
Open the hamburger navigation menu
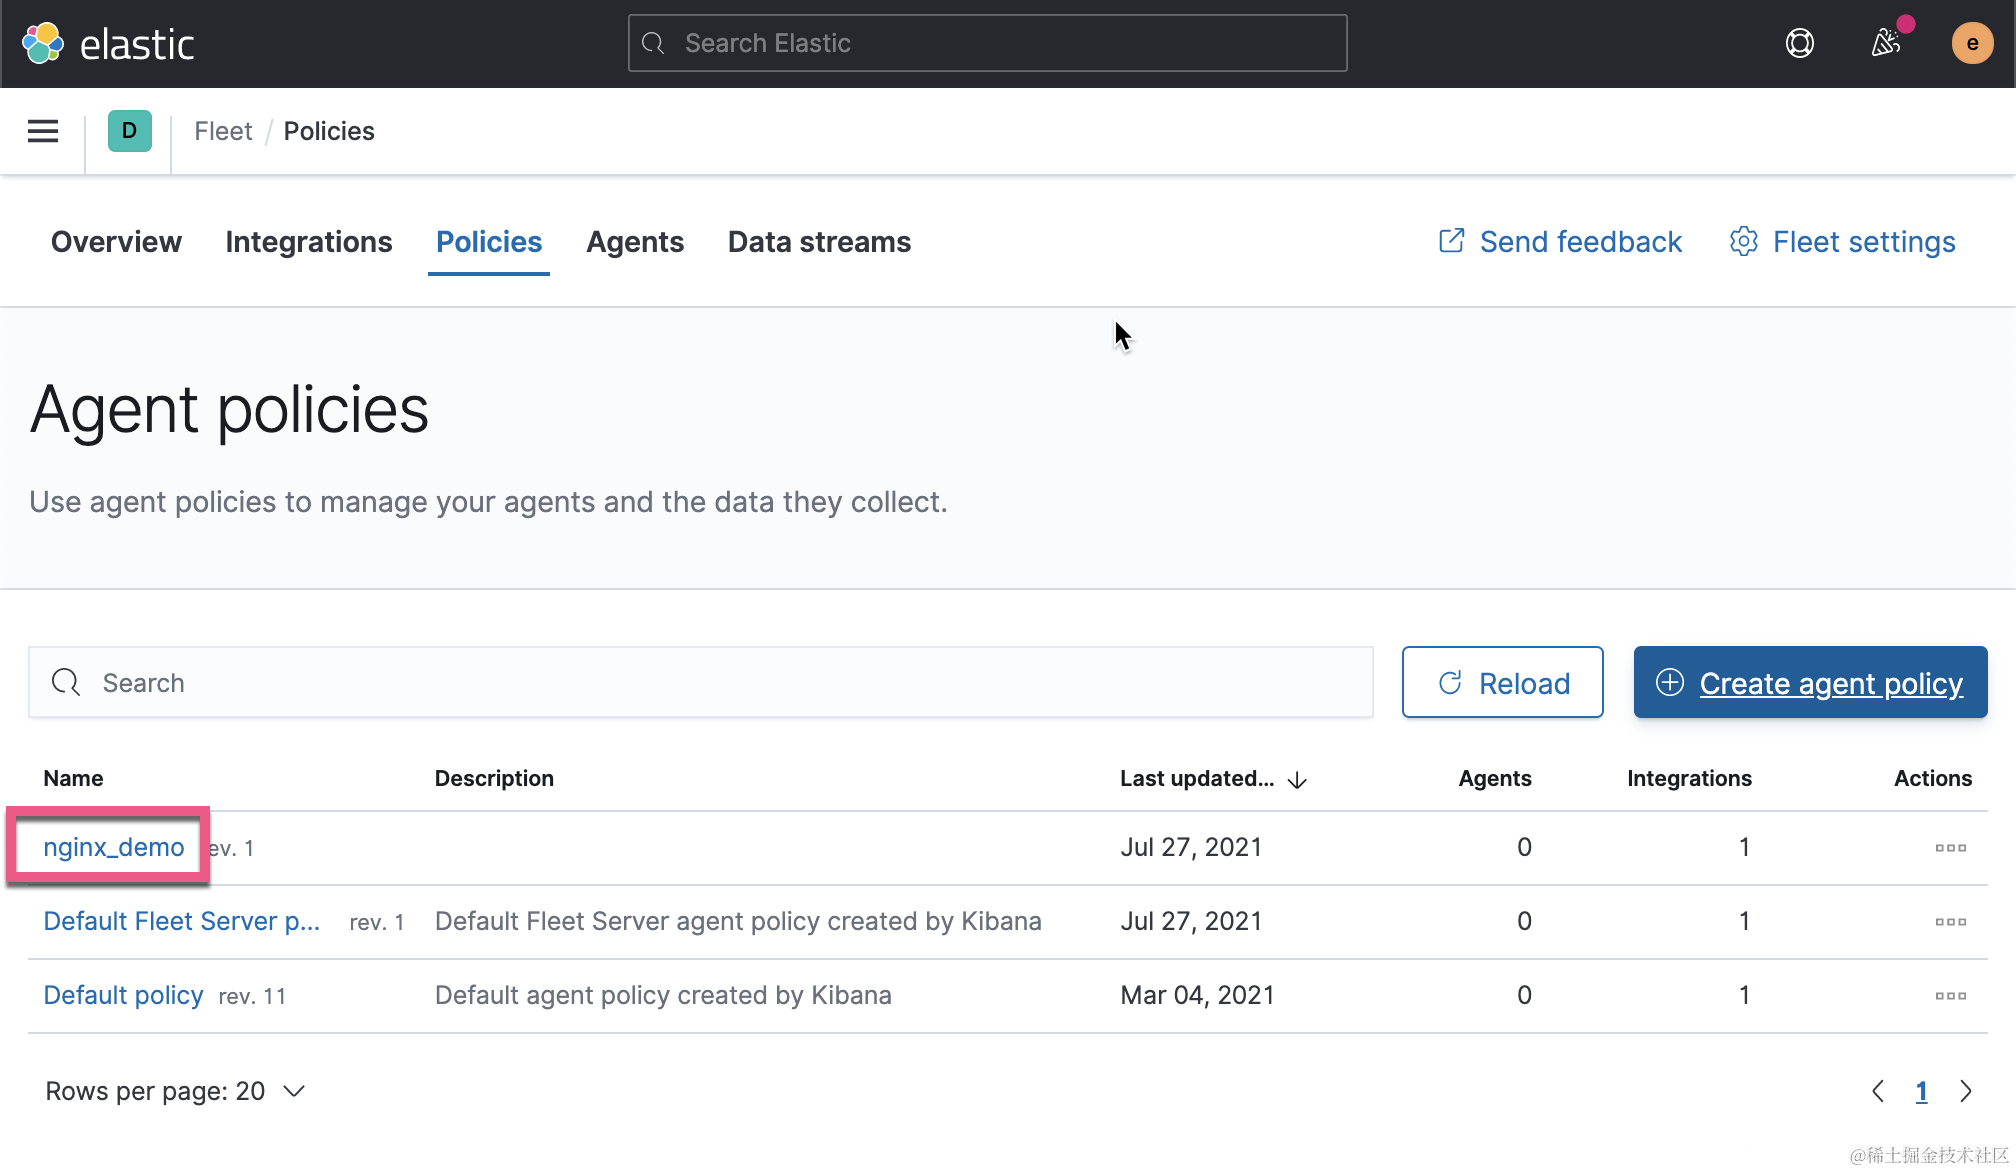(42, 131)
